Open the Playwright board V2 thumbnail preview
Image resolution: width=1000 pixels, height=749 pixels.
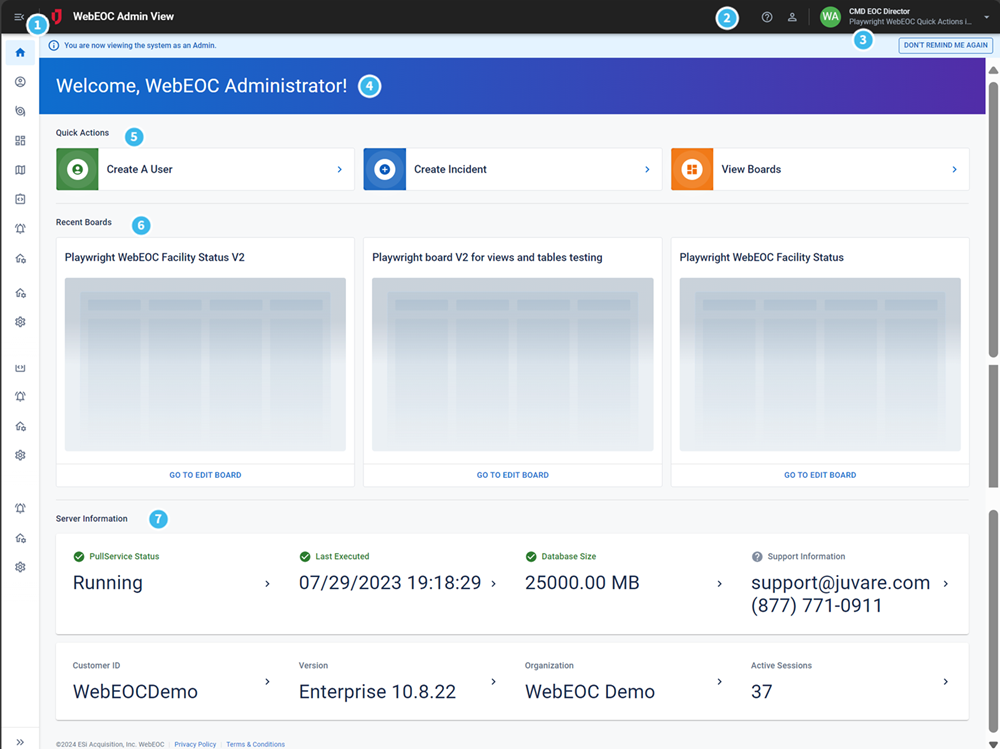click(x=512, y=363)
